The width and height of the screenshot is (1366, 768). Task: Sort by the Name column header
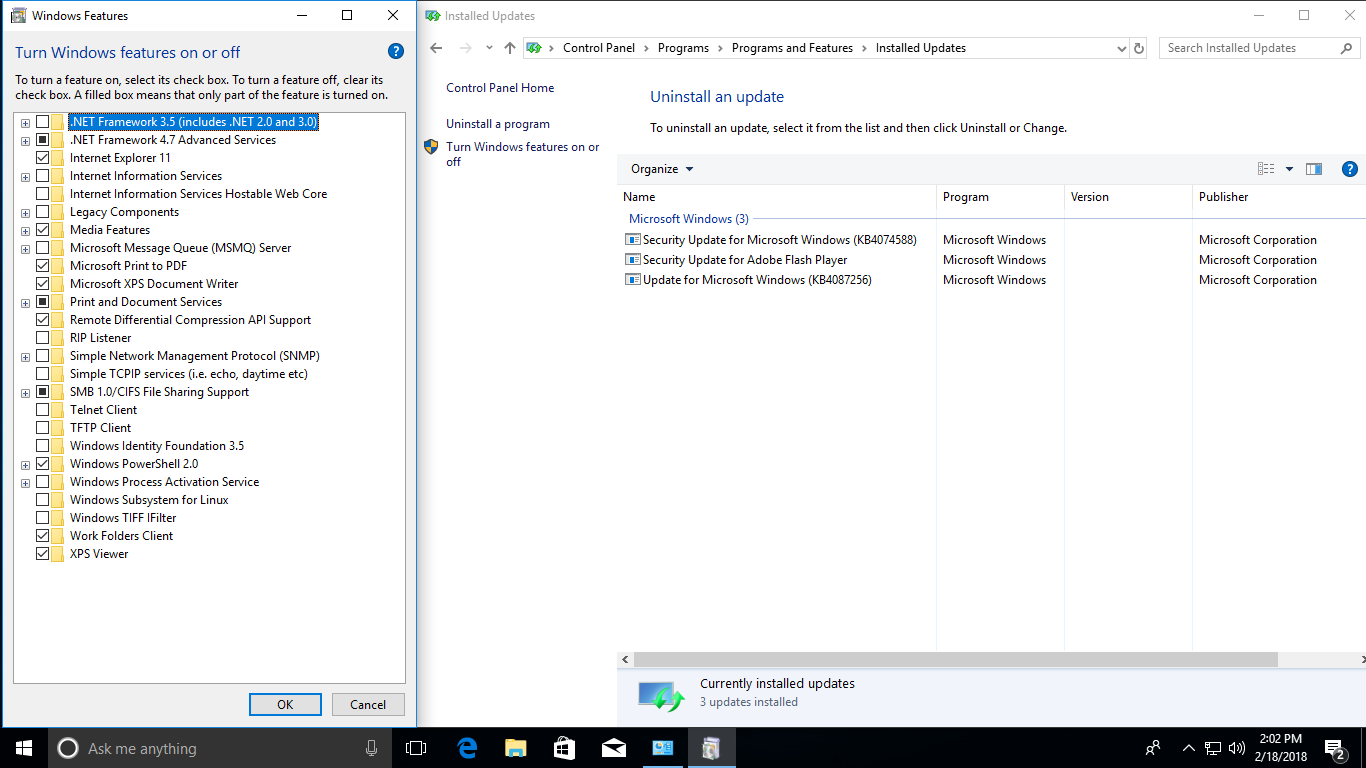pyautogui.click(x=776, y=197)
